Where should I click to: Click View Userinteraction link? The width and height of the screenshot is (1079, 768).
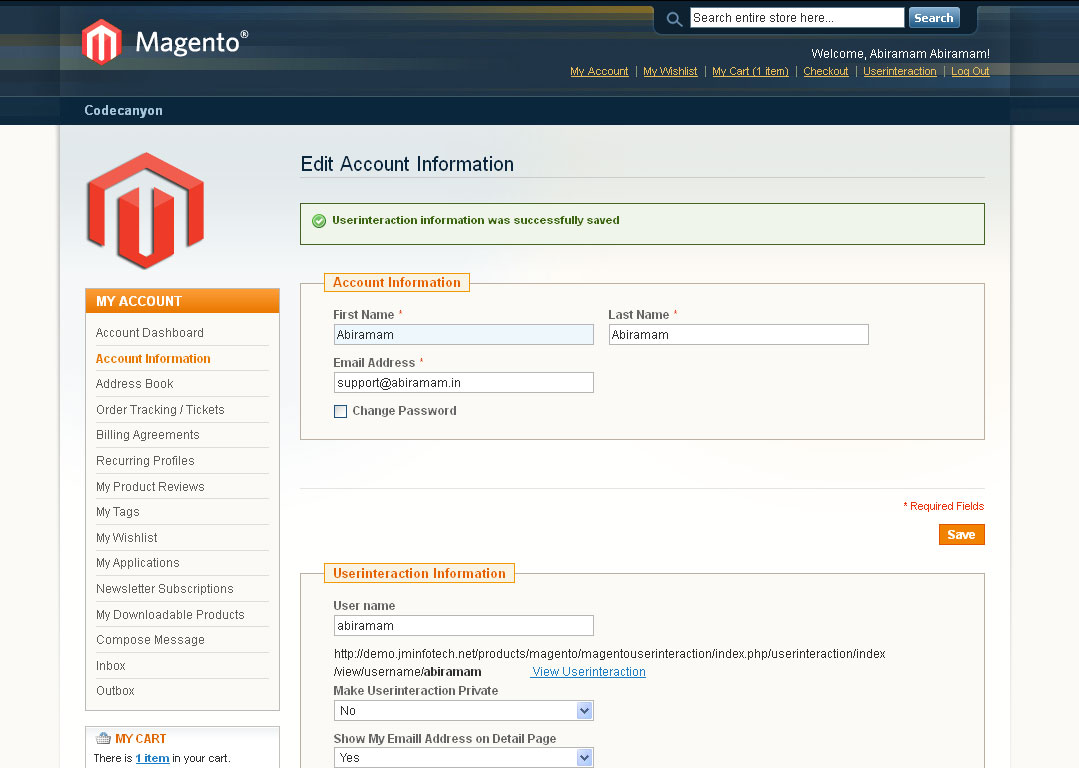[x=588, y=672]
